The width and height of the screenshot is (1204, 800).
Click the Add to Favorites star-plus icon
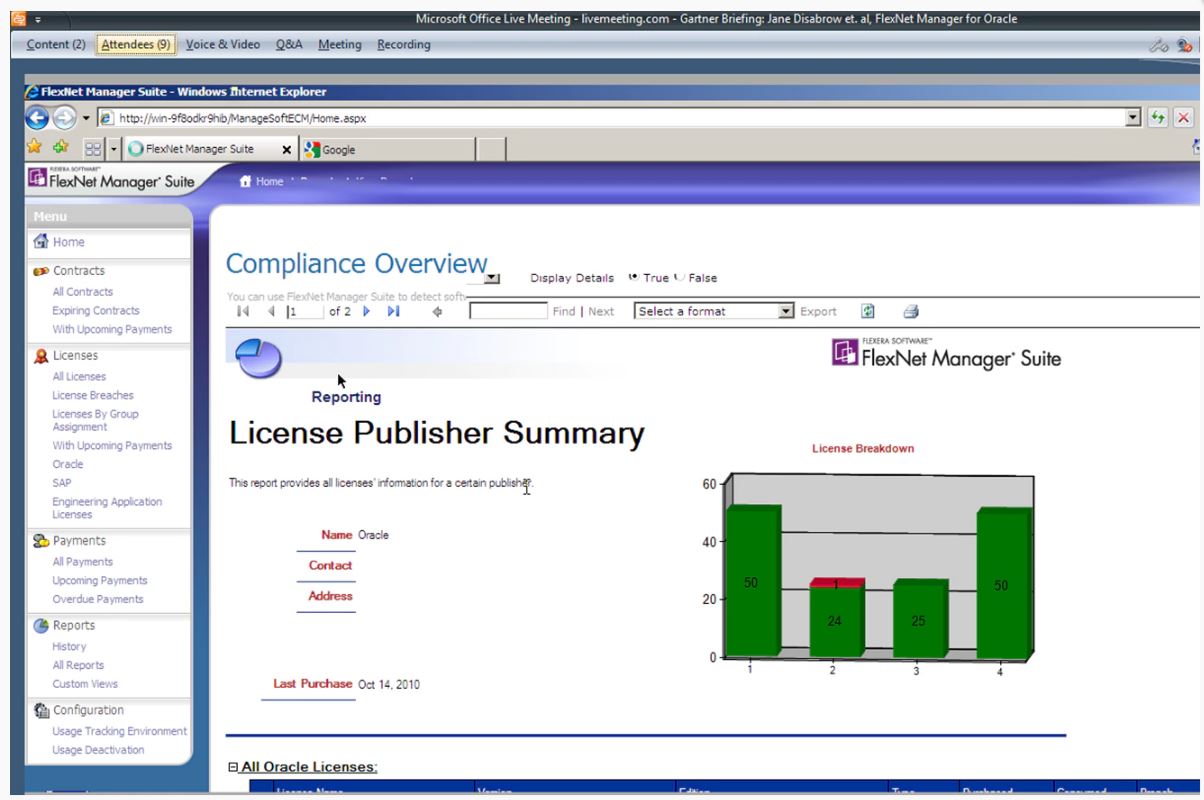click(x=60, y=148)
